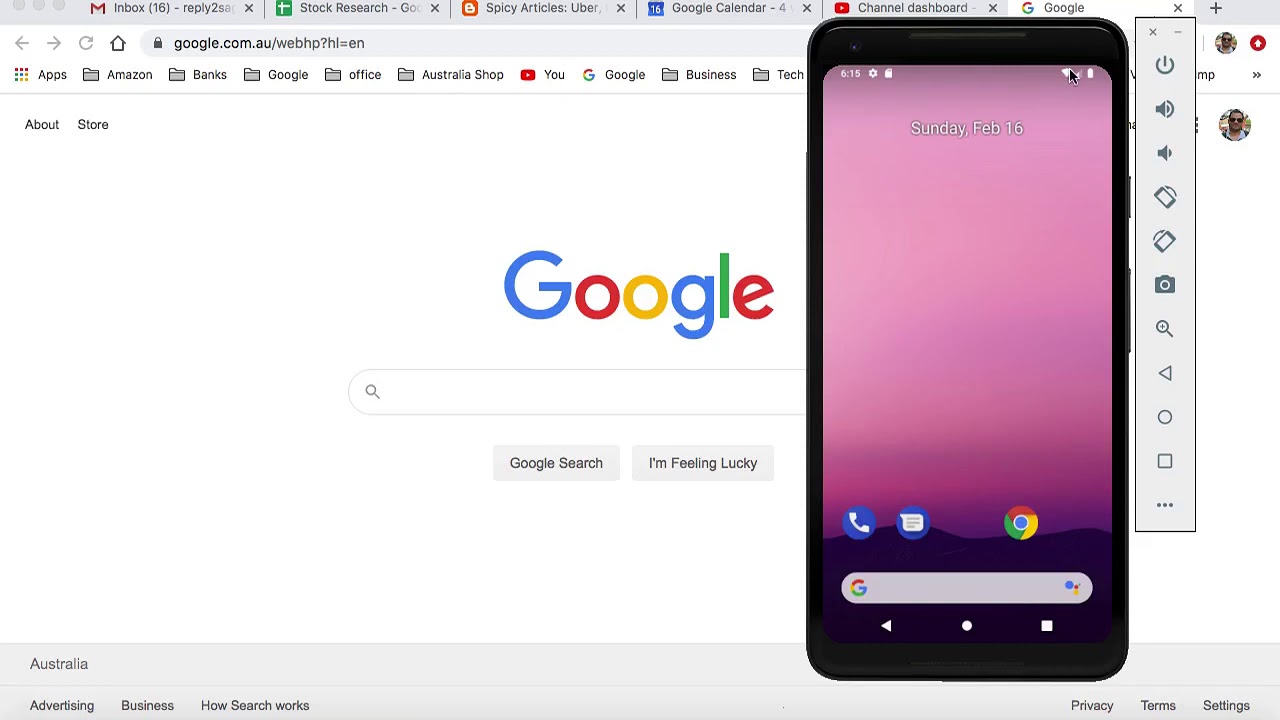Open the YouTube bookmark labeled You

point(543,75)
